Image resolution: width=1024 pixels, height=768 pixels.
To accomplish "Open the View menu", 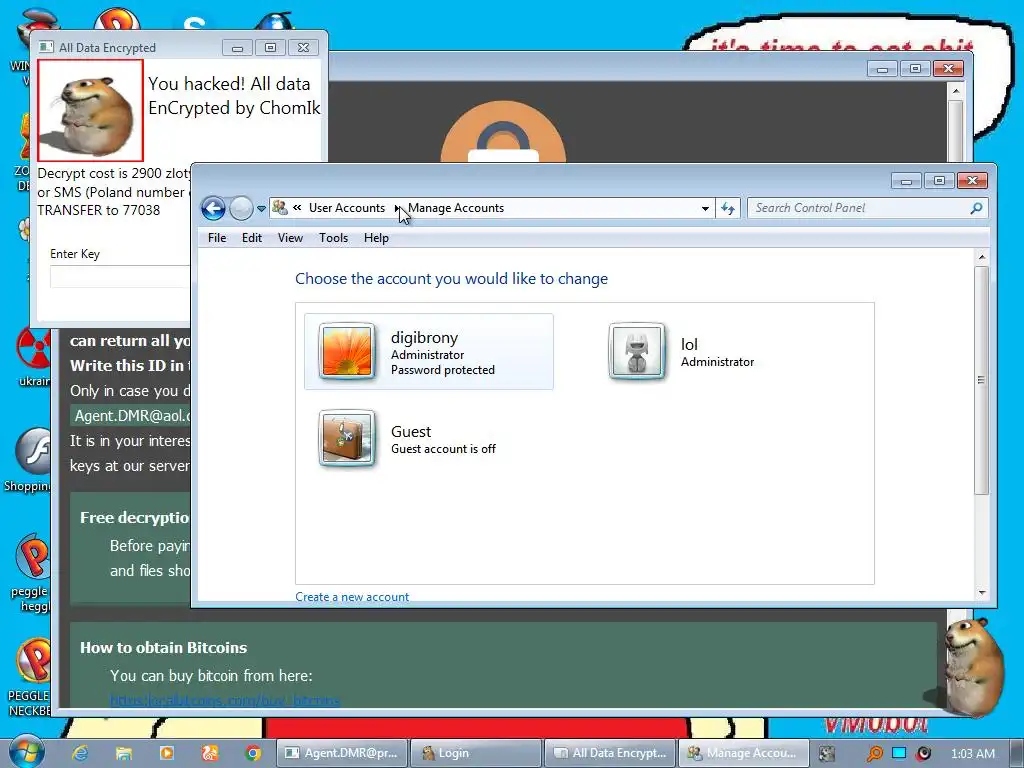I will coord(290,238).
